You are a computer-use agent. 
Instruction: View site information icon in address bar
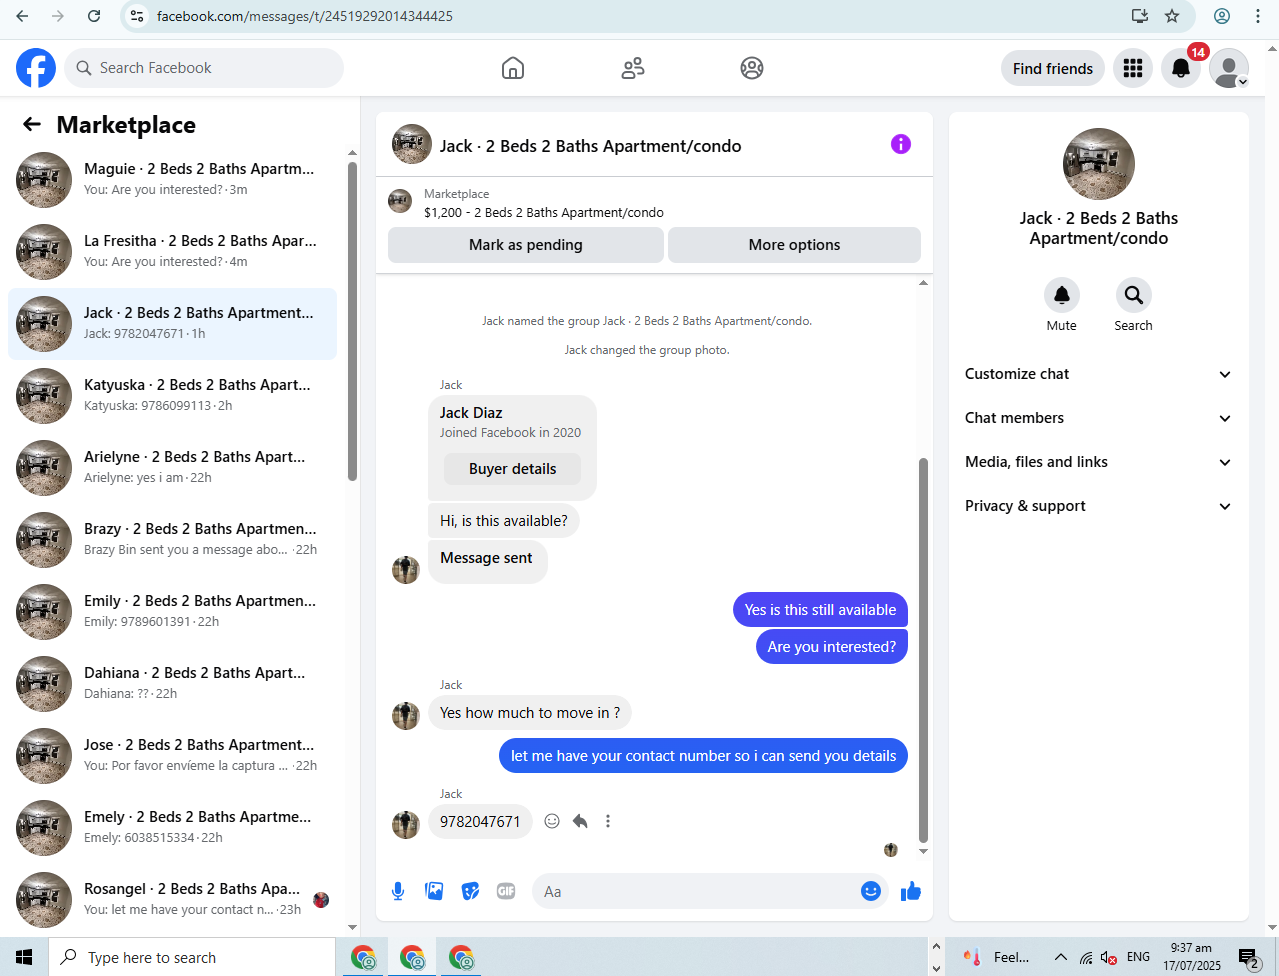(138, 16)
